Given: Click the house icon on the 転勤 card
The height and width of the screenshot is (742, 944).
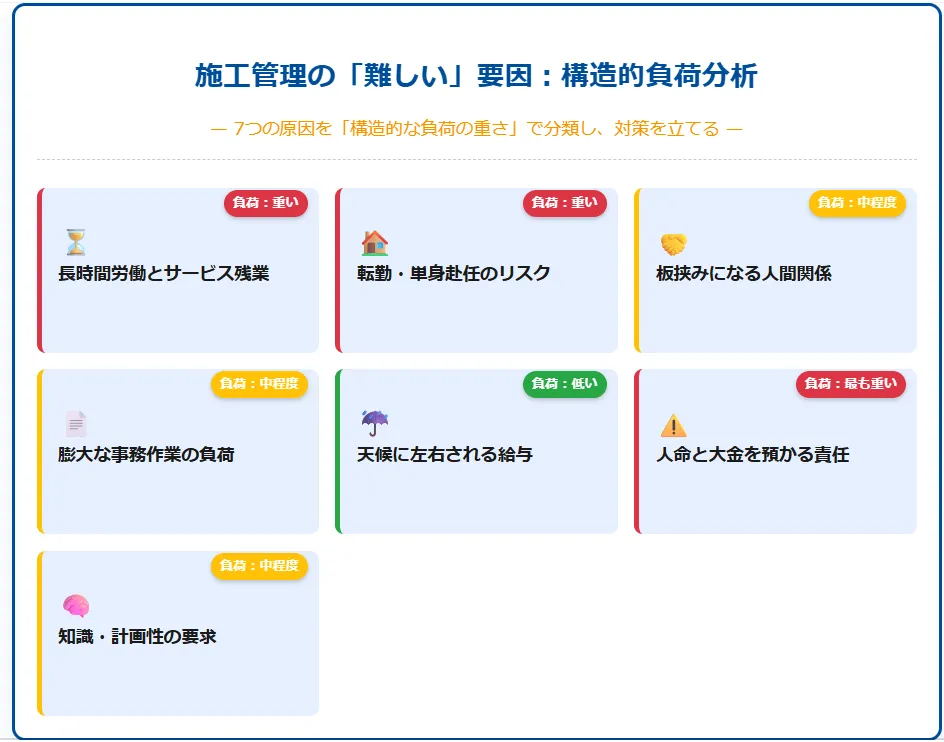Looking at the screenshot, I should tap(374, 243).
